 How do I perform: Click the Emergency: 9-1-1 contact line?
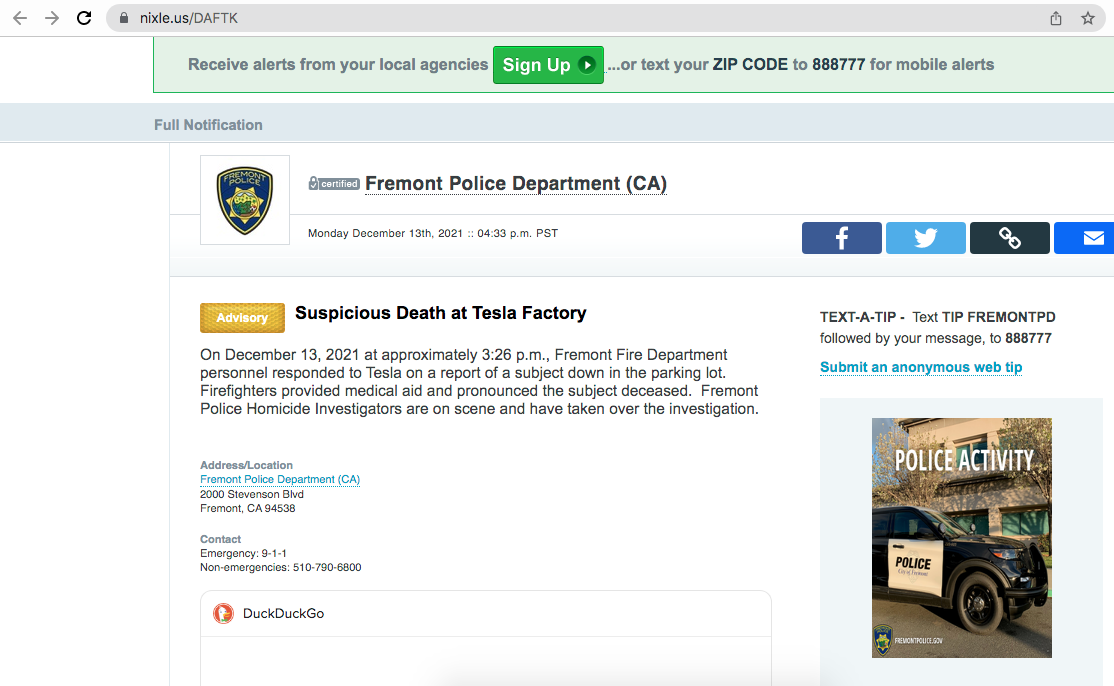point(243,553)
